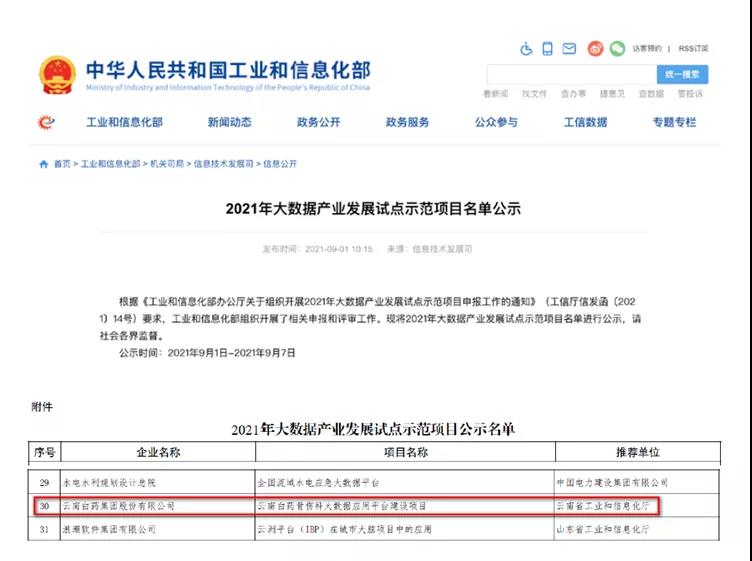Click the 序号 column header
Viewport: 752px width, 561px height.
45,452
